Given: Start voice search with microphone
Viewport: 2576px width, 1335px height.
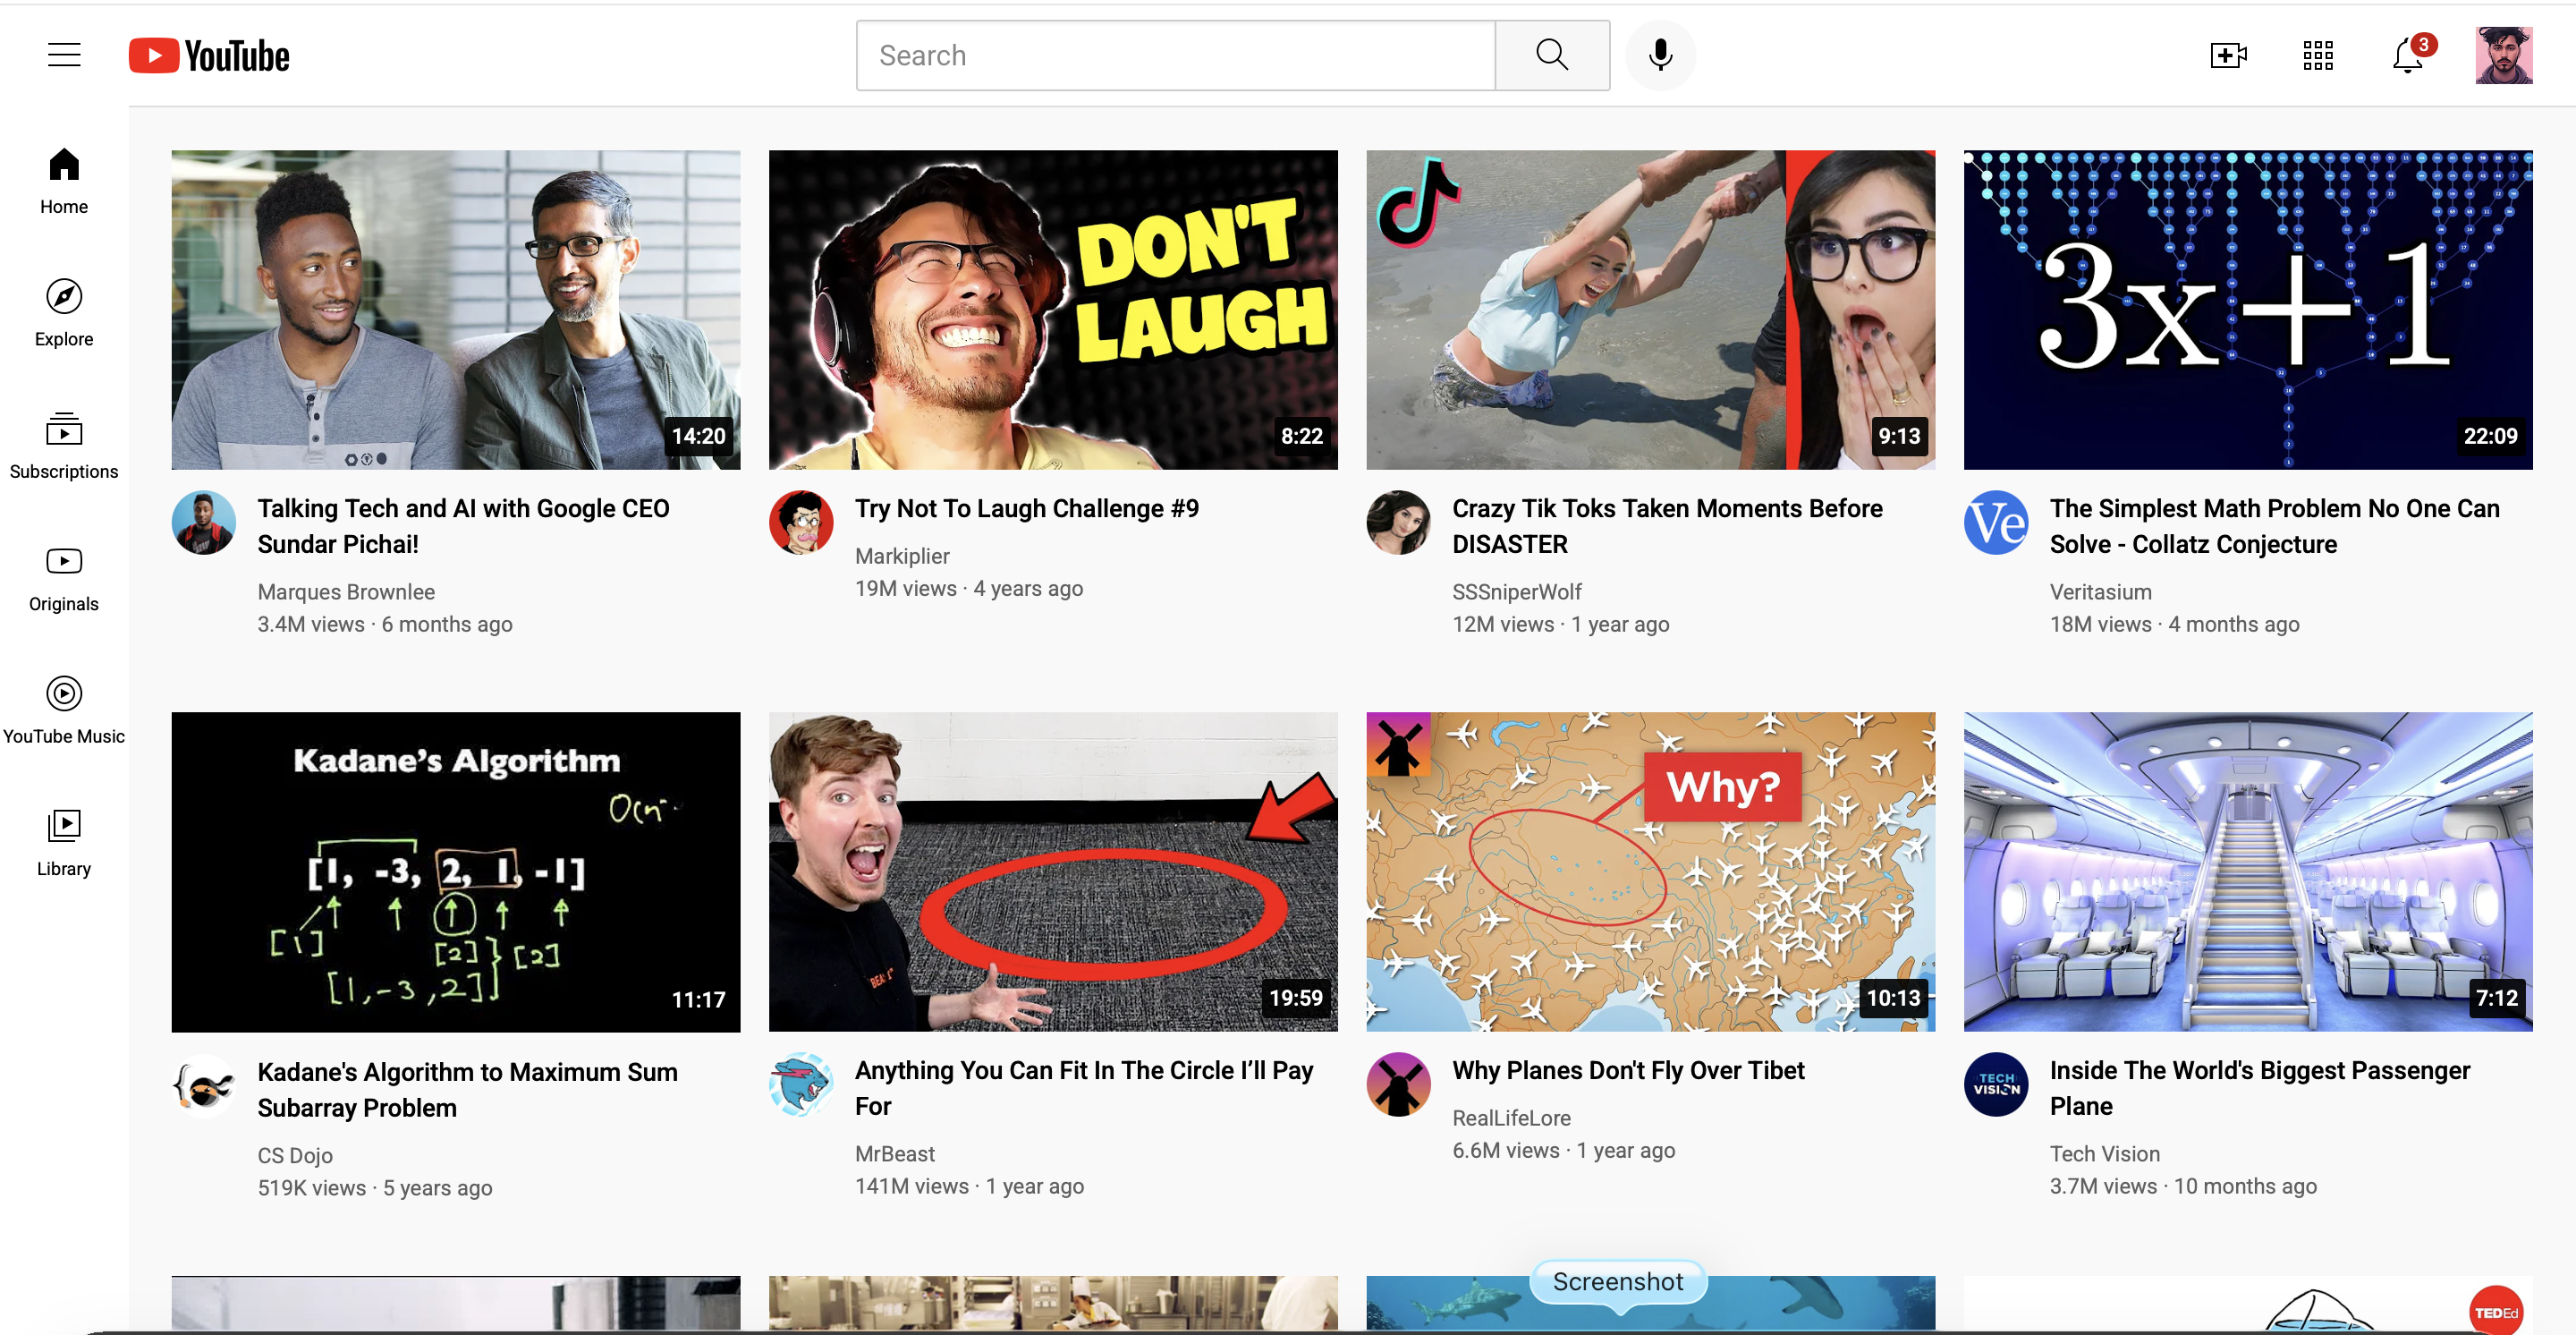Looking at the screenshot, I should tap(1660, 55).
